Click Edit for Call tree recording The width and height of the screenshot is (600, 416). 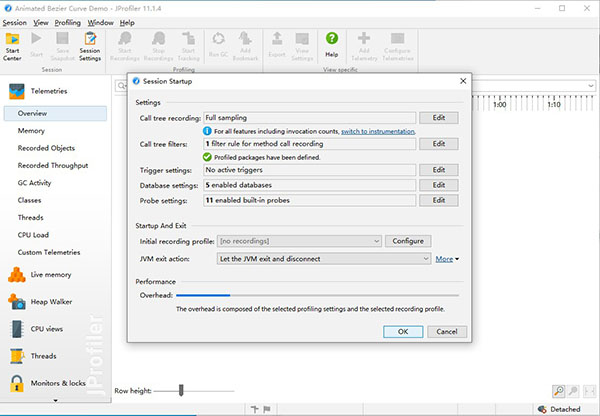[438, 118]
